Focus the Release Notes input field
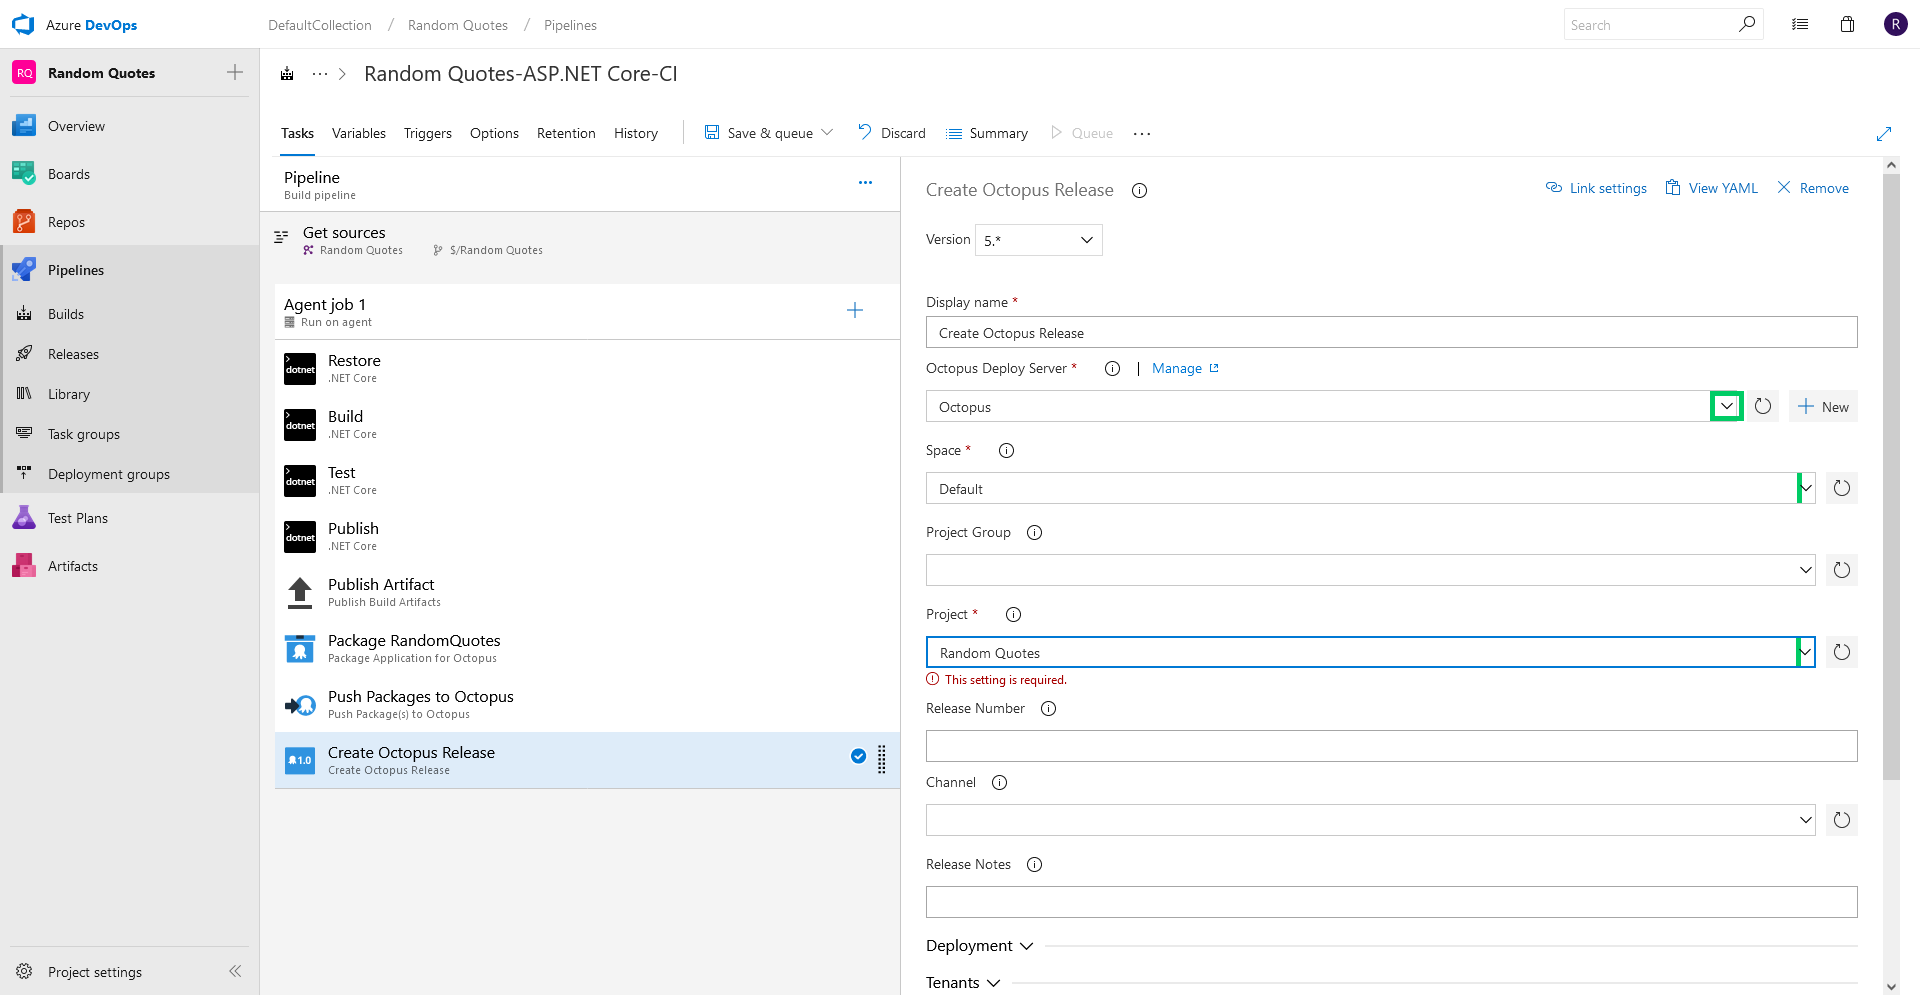The width and height of the screenshot is (1920, 995). (1391, 902)
